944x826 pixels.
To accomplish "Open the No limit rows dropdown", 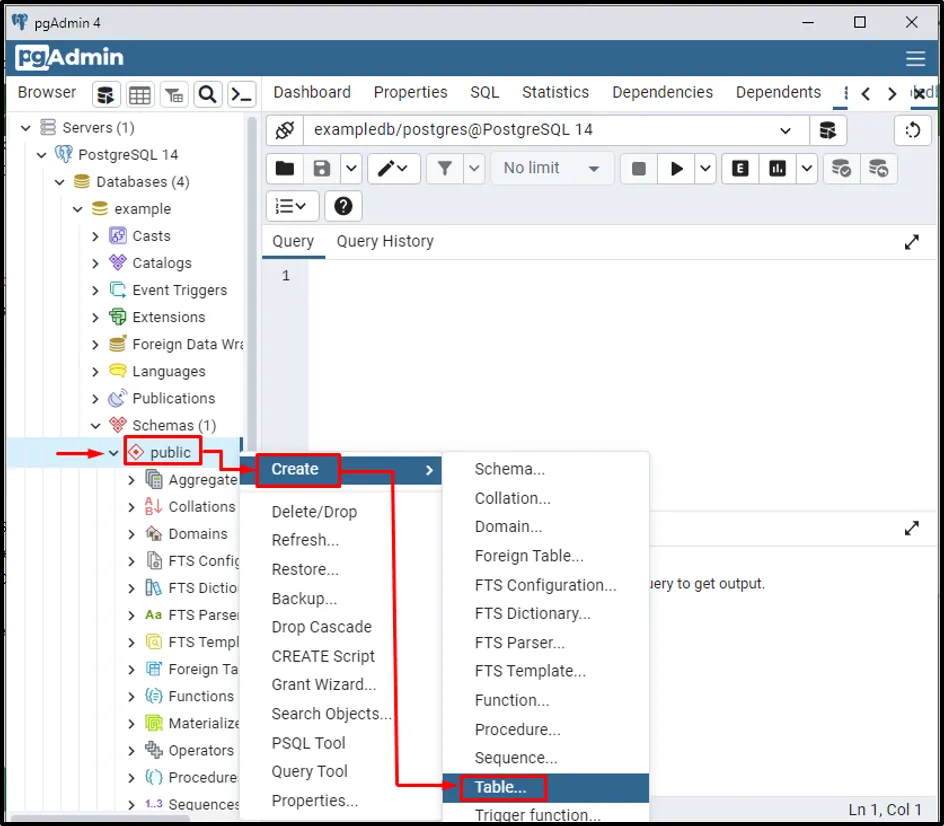I will [551, 168].
